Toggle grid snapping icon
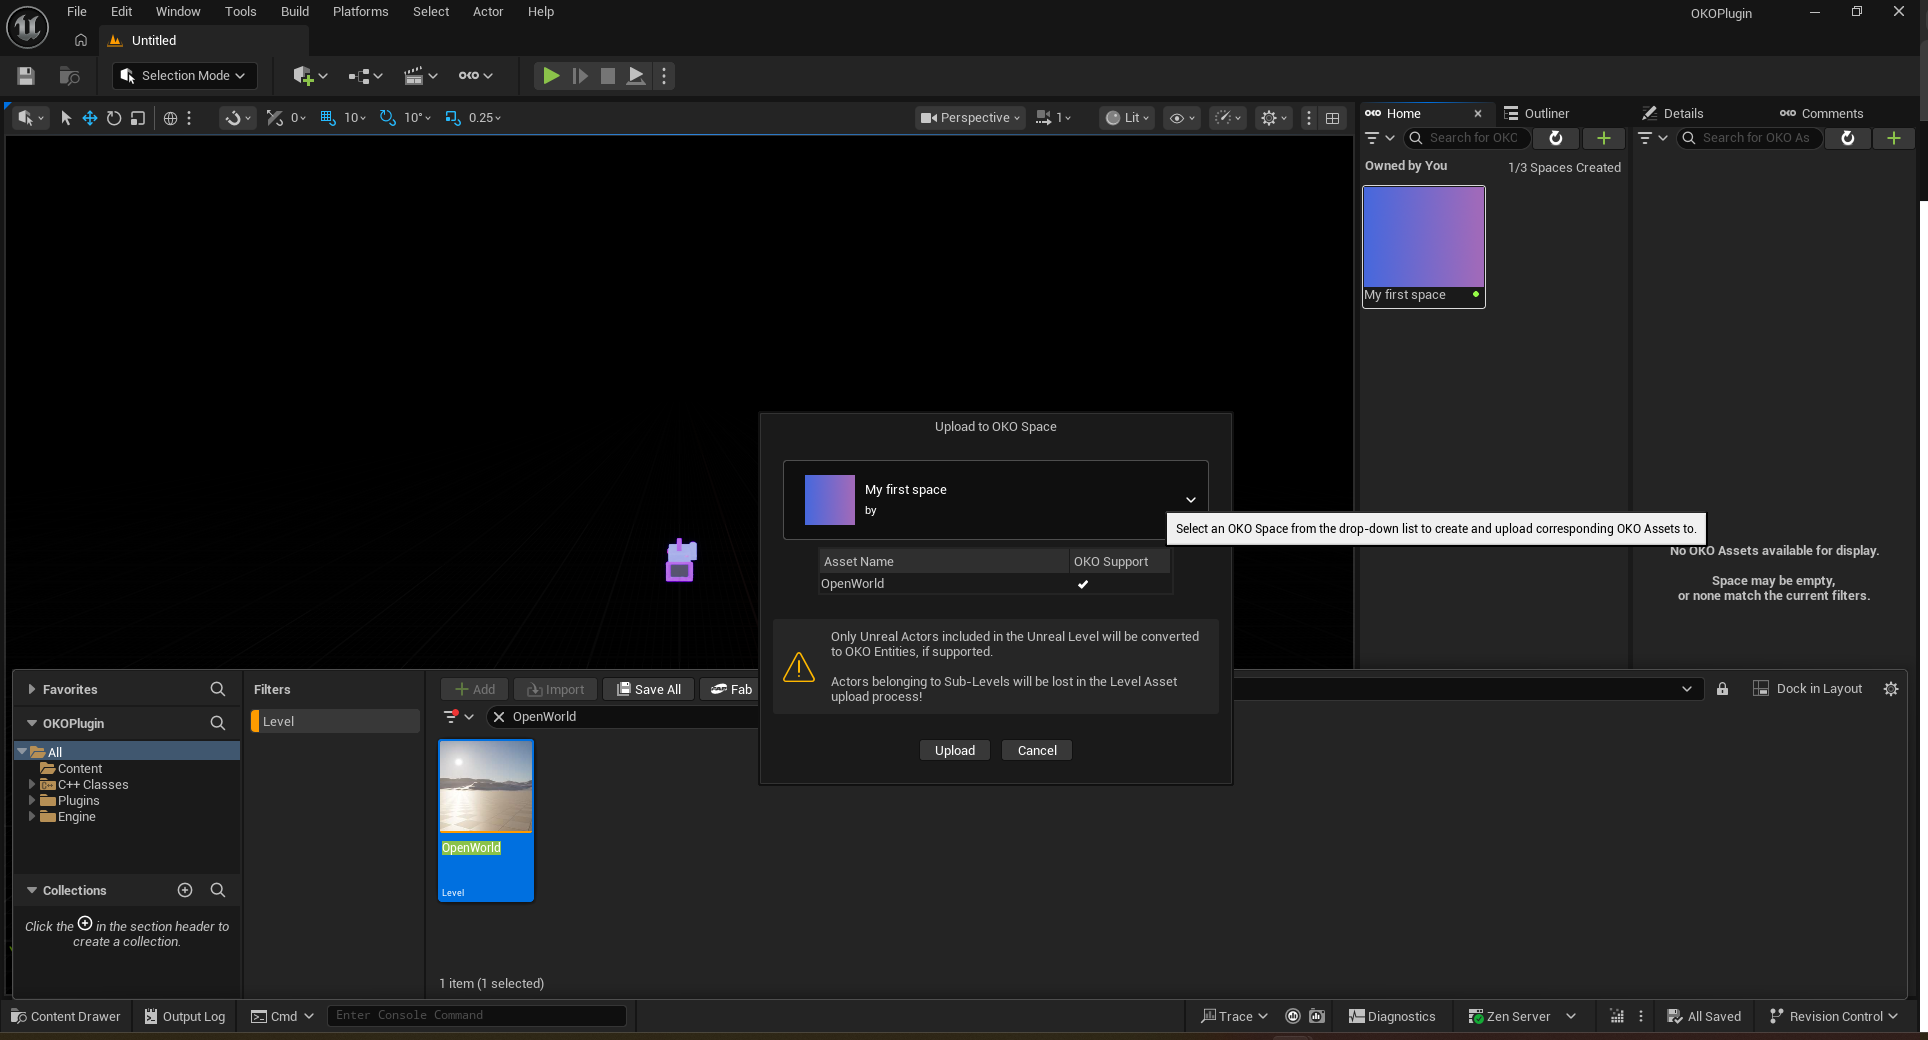This screenshot has height=1040, width=1928. (327, 118)
